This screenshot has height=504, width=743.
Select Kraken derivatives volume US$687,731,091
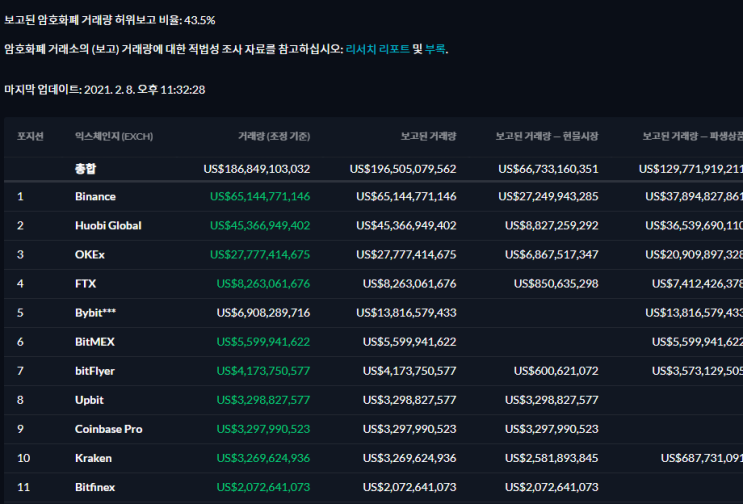702,458
